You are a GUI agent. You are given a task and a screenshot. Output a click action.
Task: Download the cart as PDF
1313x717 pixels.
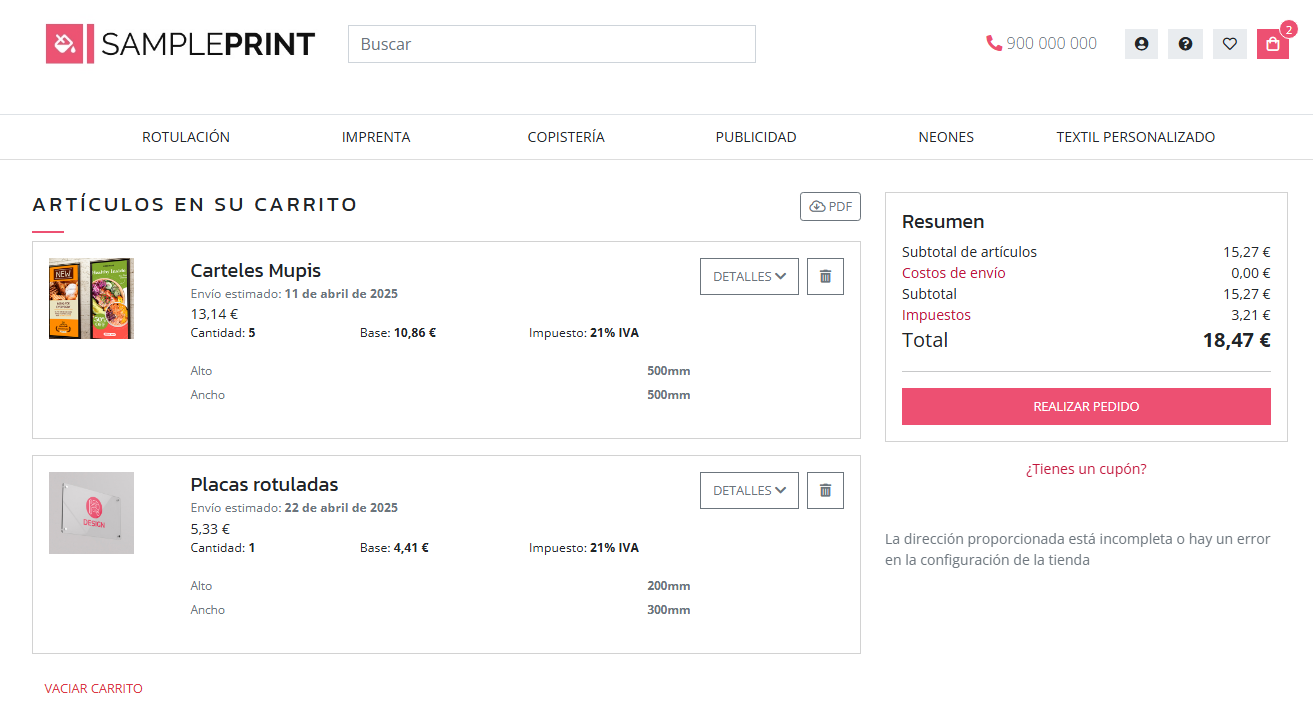pos(830,207)
